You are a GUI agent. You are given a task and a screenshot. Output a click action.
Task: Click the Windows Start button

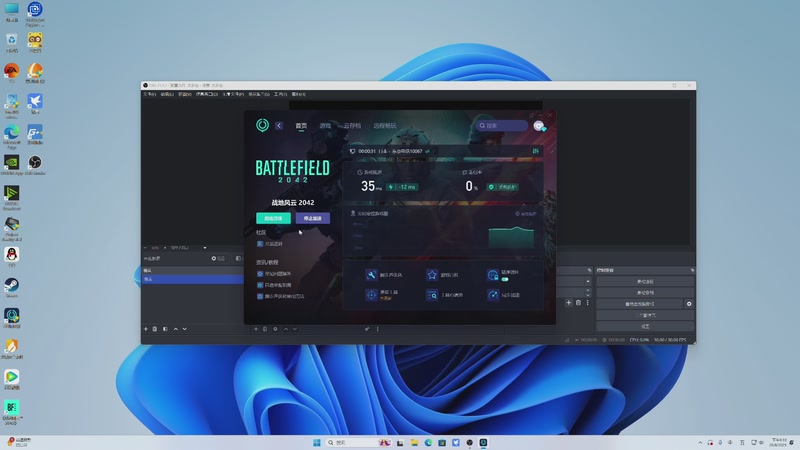click(x=316, y=442)
